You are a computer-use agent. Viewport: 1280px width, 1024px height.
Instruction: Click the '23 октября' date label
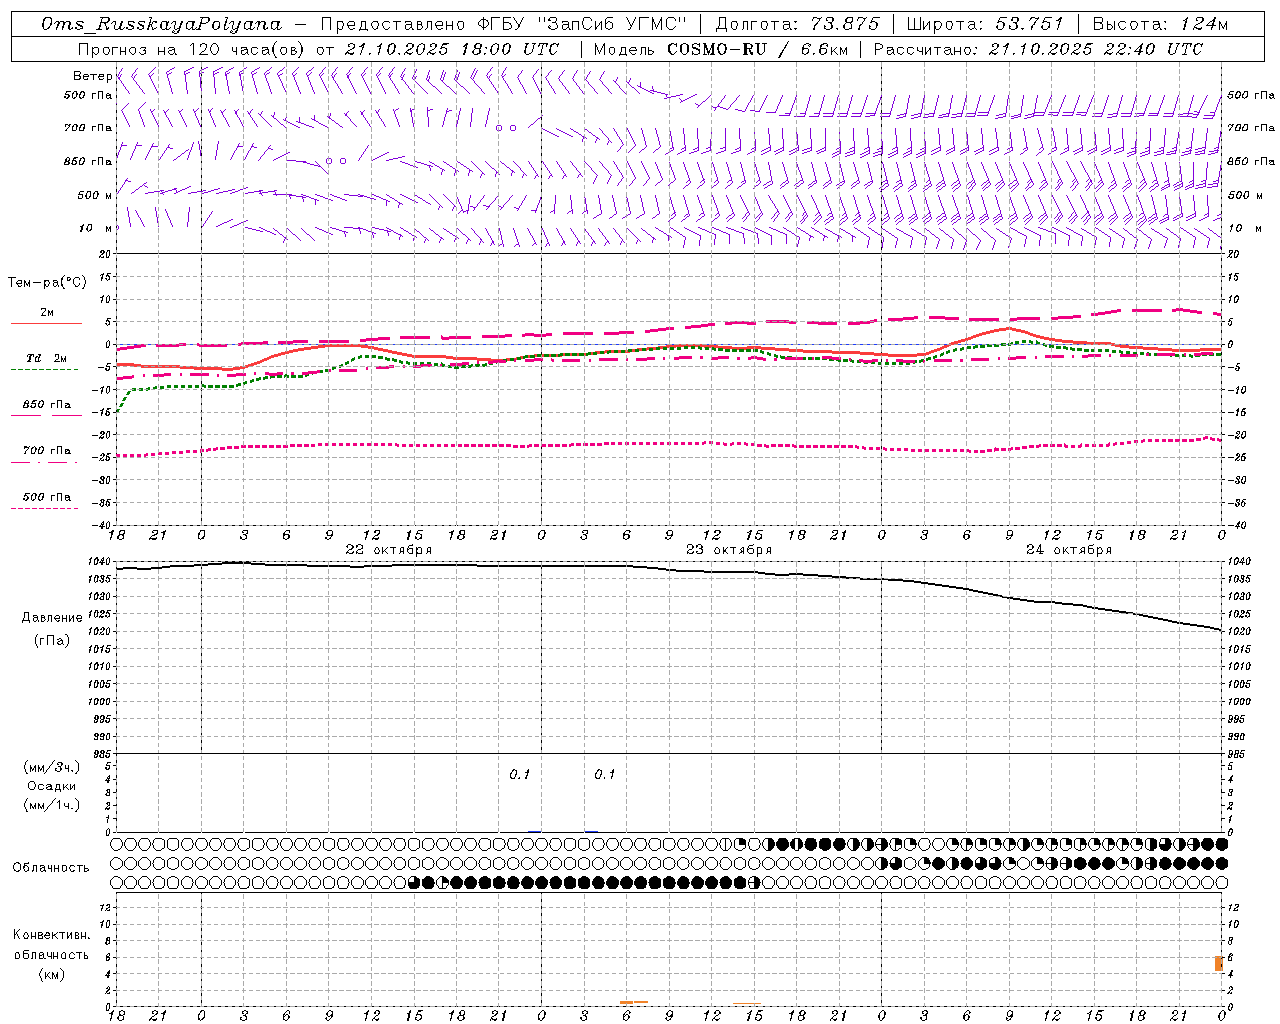tap(729, 550)
